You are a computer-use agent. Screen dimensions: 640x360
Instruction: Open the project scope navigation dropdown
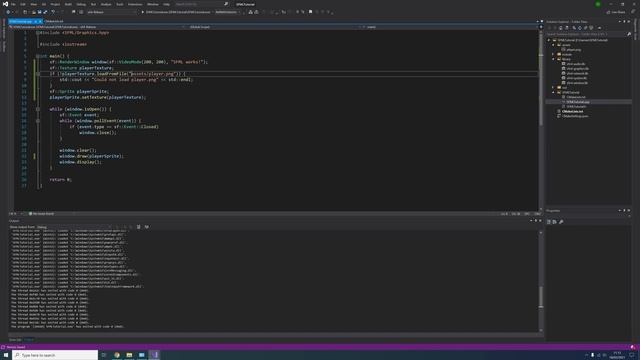point(96,27)
